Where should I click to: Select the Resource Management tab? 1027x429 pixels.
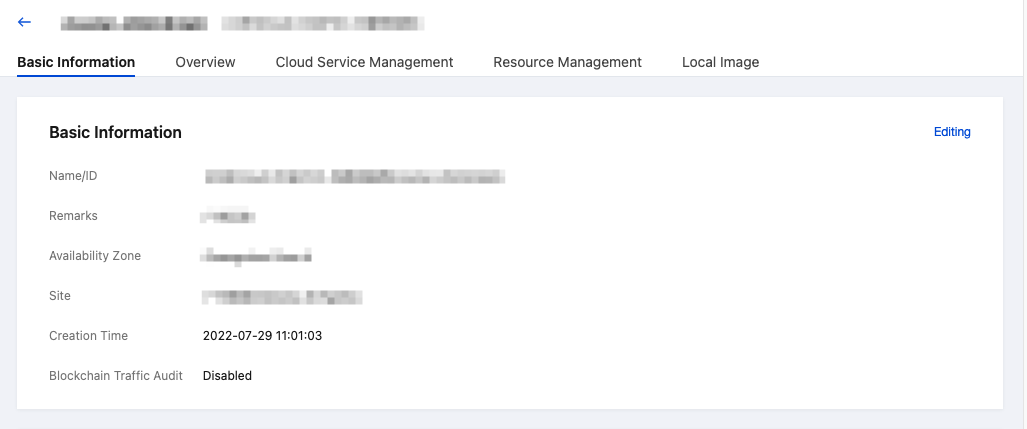coord(567,62)
